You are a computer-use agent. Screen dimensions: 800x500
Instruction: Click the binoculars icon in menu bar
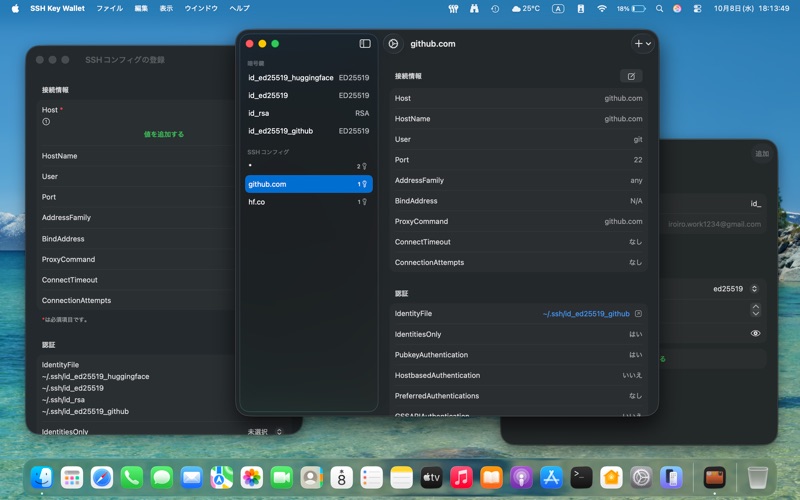click(x=474, y=8)
